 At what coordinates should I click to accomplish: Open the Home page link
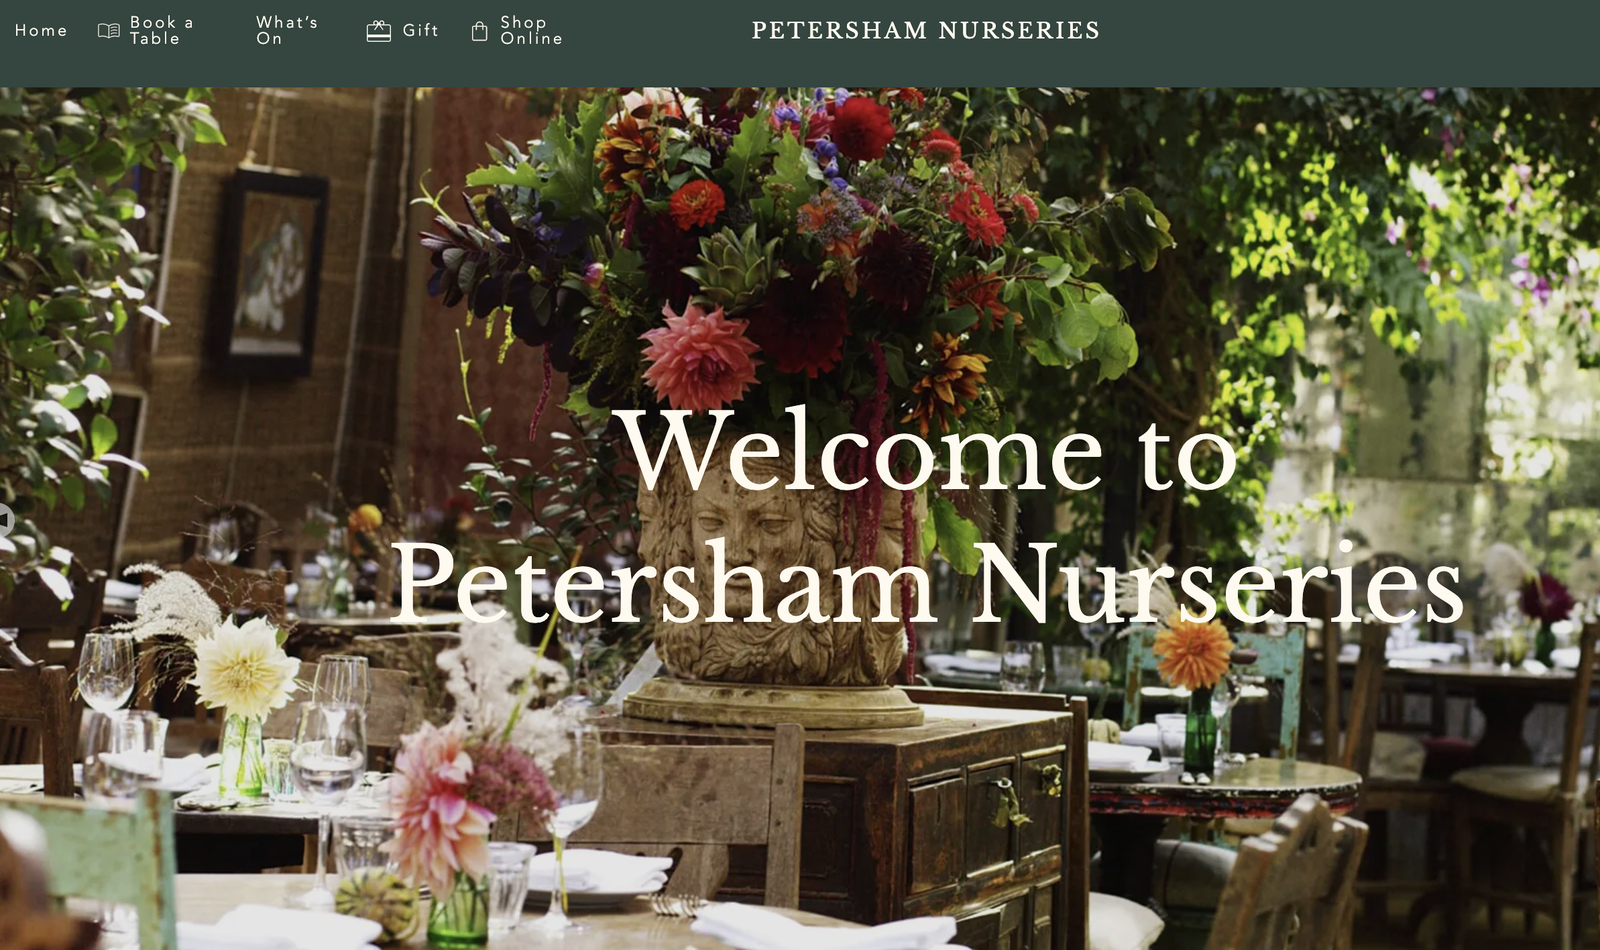point(41,31)
